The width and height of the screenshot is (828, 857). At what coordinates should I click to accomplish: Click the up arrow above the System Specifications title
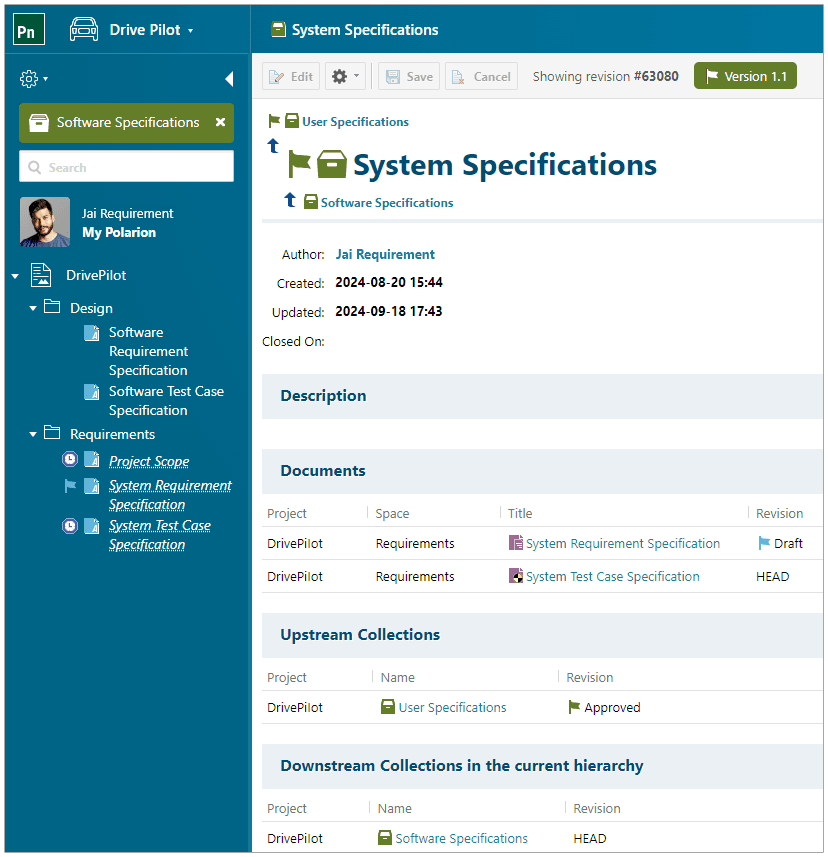273,146
